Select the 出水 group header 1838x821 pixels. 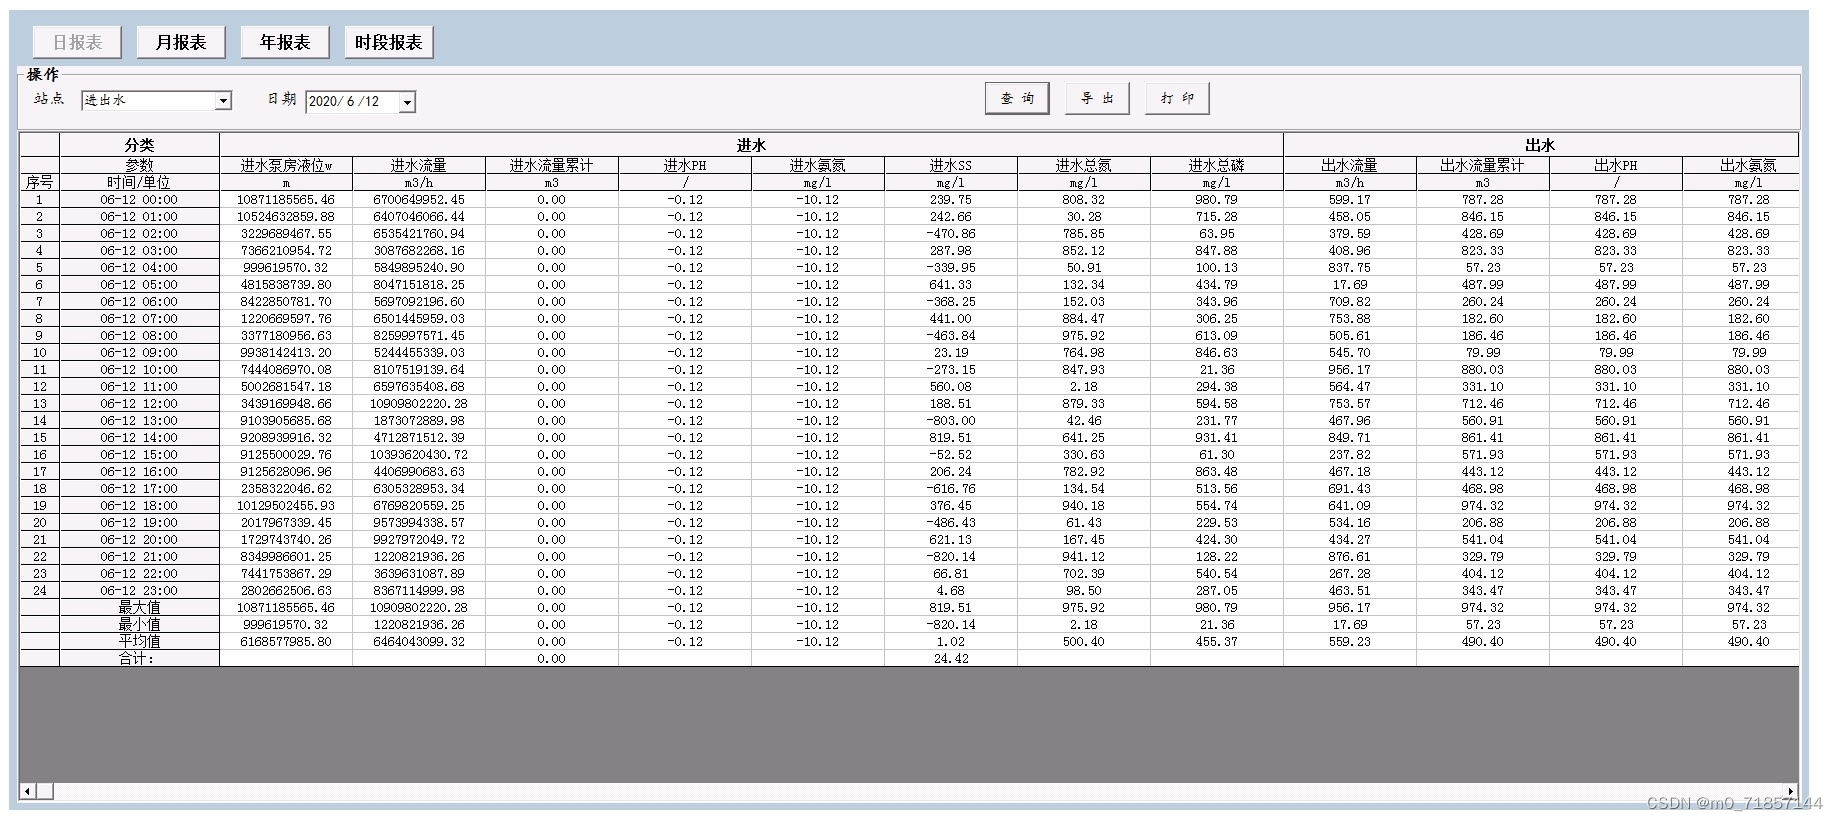(x=1541, y=145)
